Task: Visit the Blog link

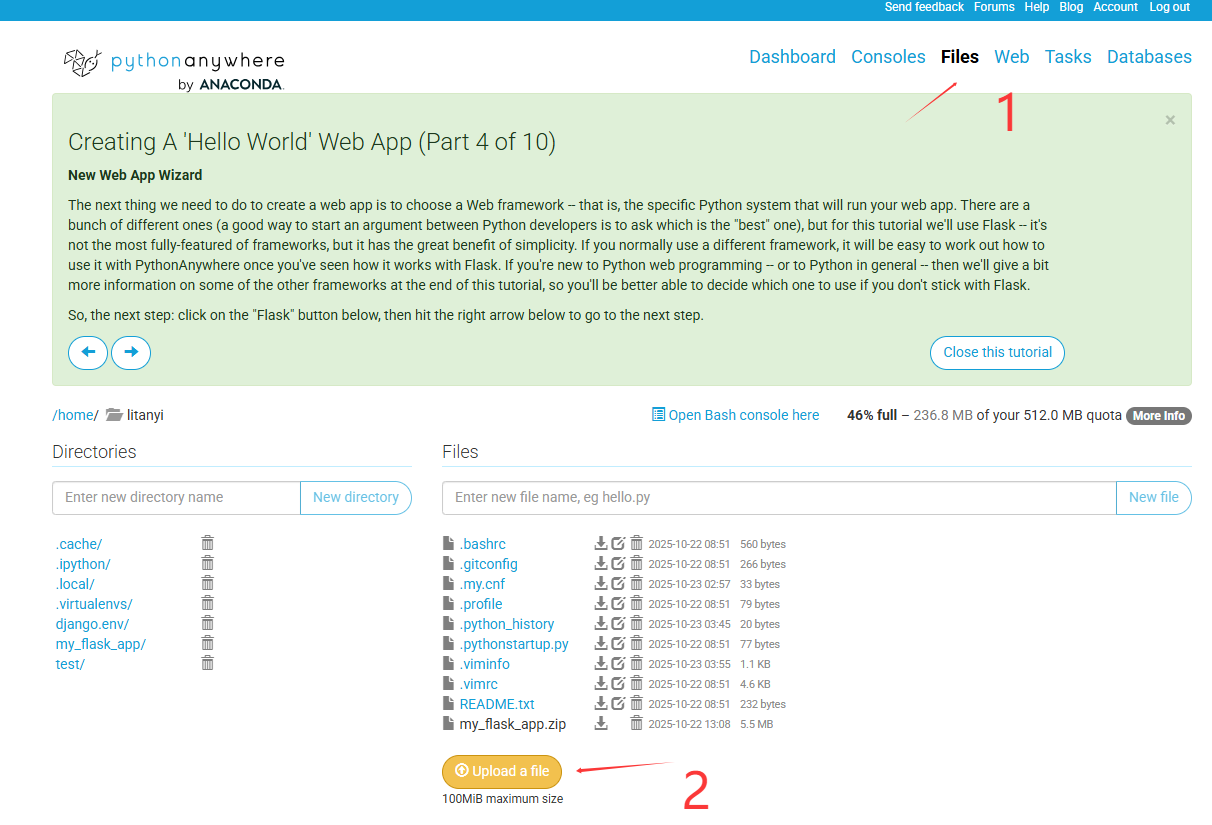Action: pyautogui.click(x=1071, y=7)
